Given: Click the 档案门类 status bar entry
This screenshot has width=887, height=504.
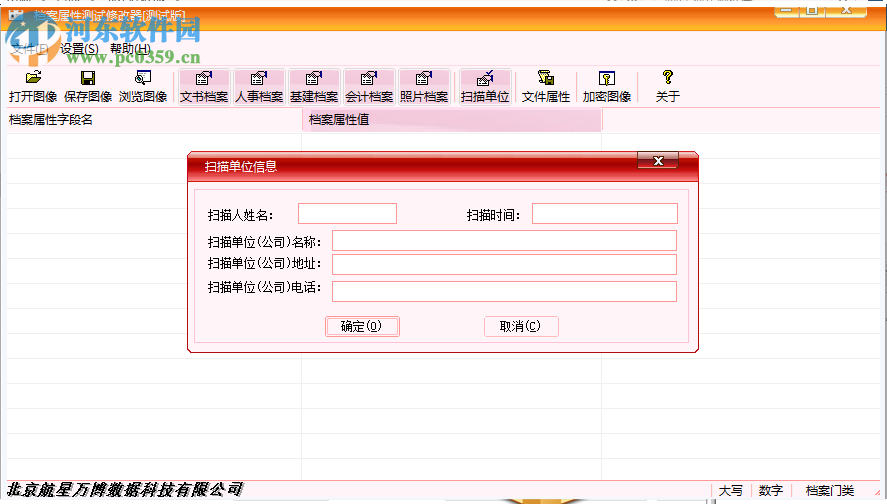Looking at the screenshot, I should [x=830, y=490].
